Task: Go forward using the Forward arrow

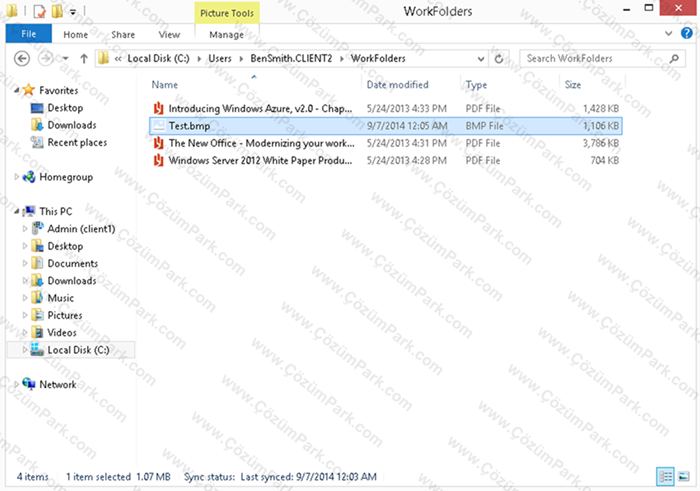Action: (x=46, y=58)
